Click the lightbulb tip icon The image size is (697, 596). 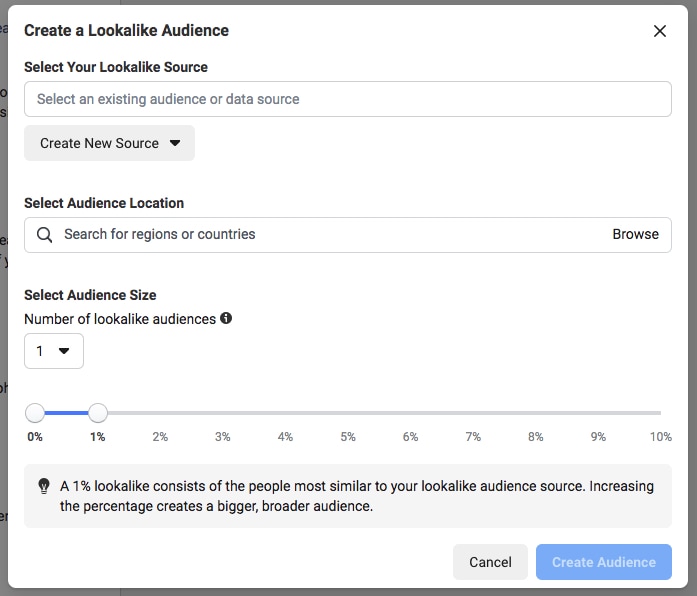pyautogui.click(x=44, y=487)
